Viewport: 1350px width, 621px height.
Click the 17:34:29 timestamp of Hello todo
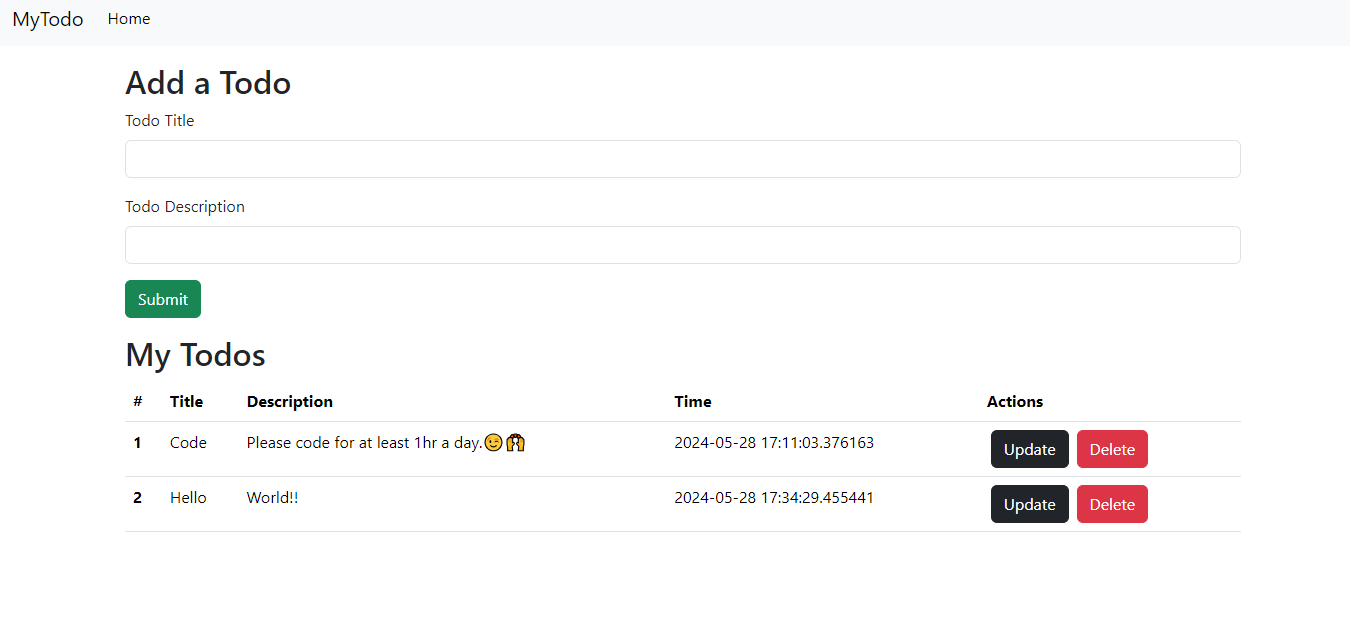point(774,498)
